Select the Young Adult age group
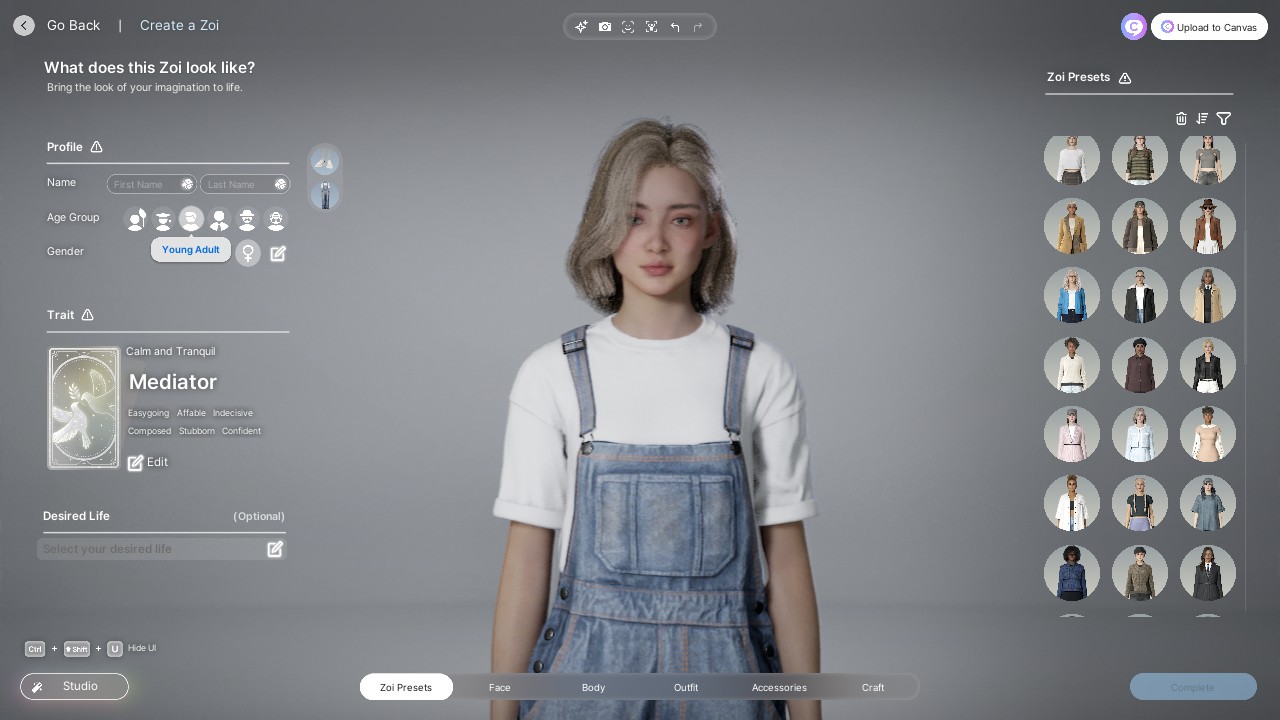1280x720 pixels. point(191,219)
